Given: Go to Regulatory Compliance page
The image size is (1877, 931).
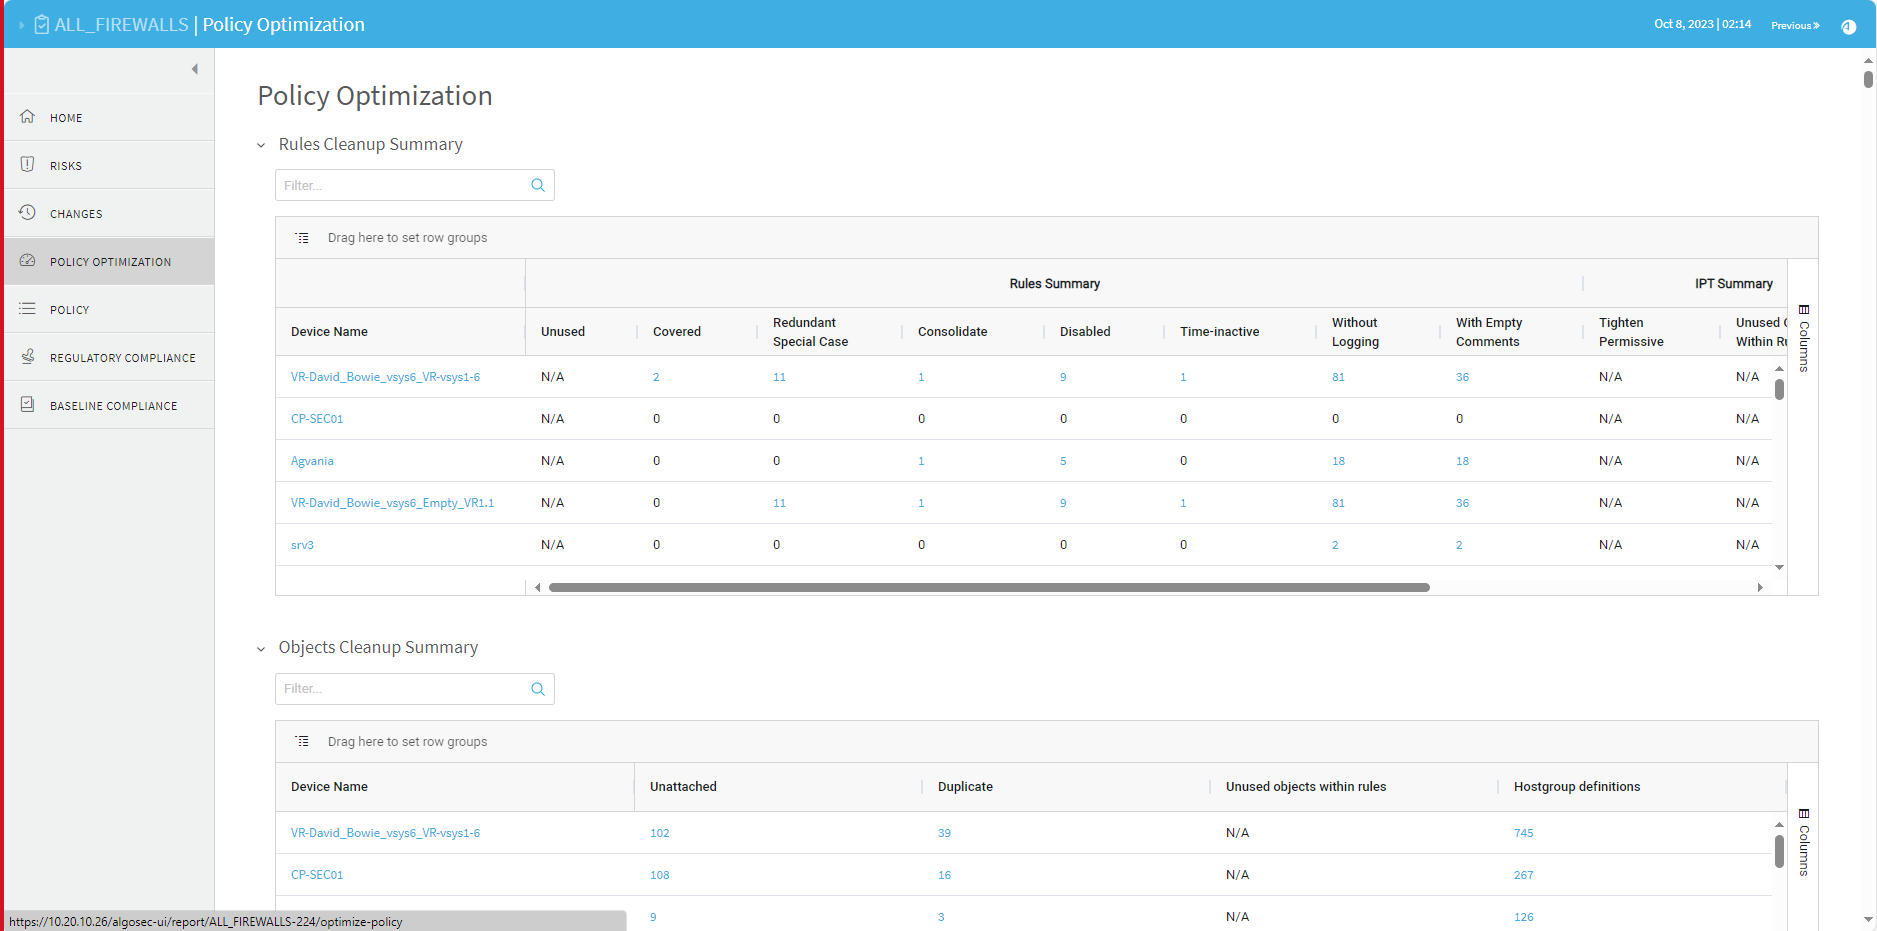Looking at the screenshot, I should click(122, 358).
